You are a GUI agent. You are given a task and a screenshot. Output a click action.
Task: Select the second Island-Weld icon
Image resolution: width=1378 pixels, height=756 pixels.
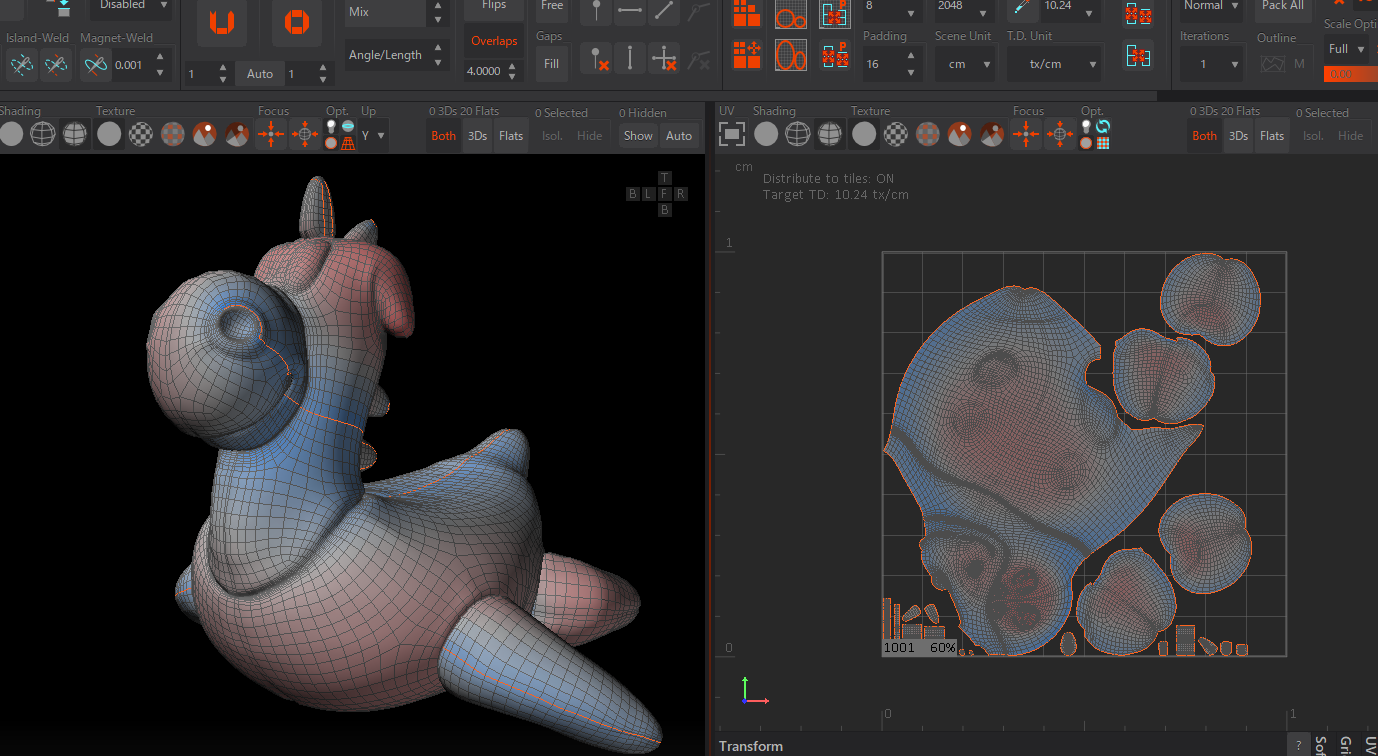[56, 66]
